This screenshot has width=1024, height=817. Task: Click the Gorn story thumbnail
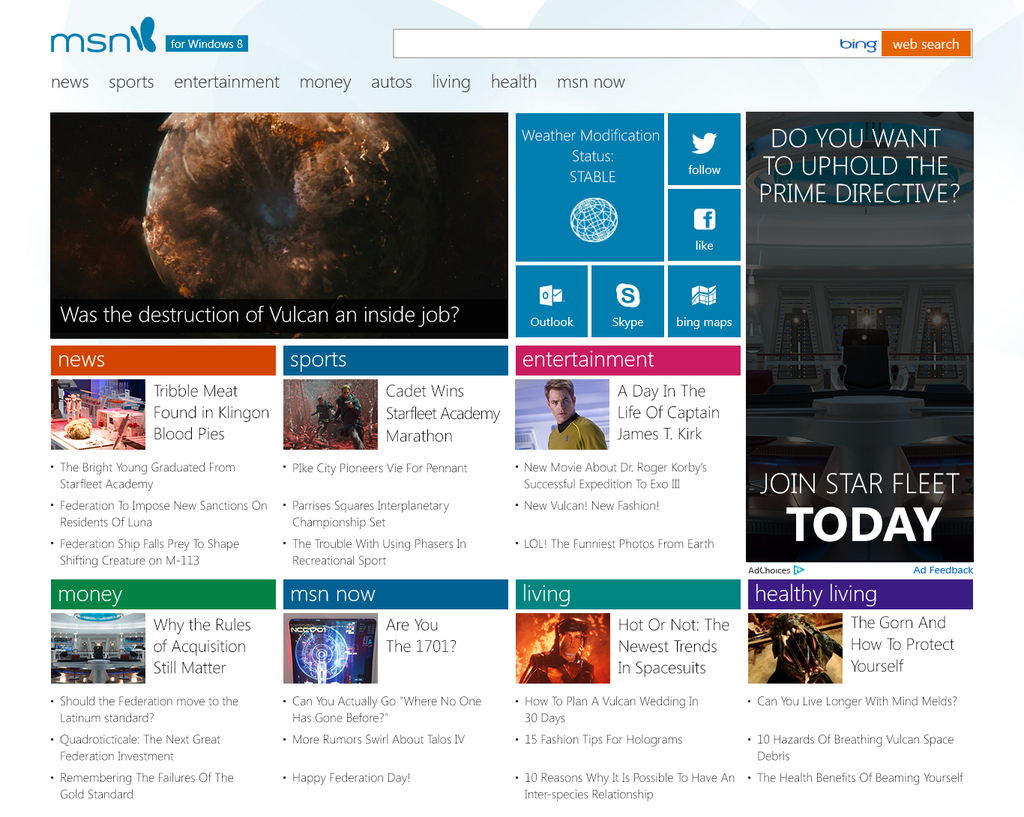click(x=795, y=648)
